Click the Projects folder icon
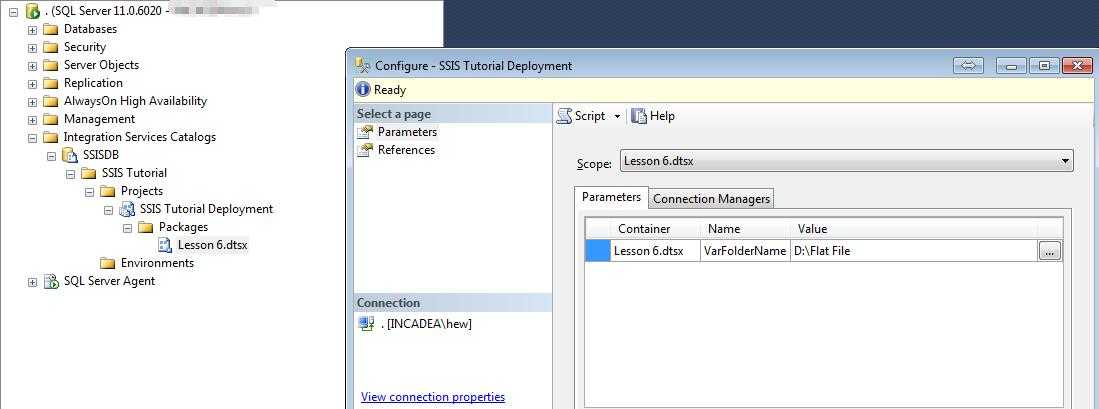 click(107, 191)
